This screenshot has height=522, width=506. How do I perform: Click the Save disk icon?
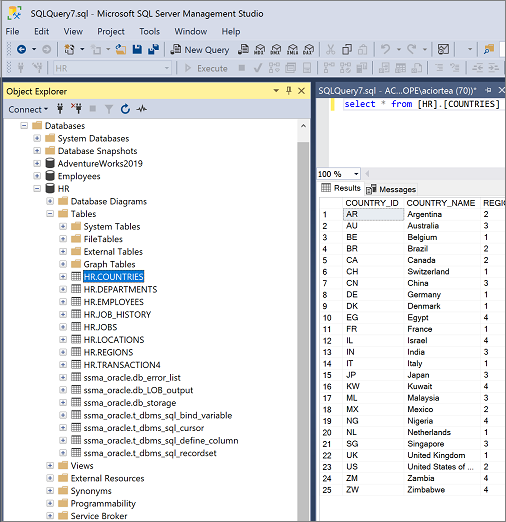pos(137,50)
